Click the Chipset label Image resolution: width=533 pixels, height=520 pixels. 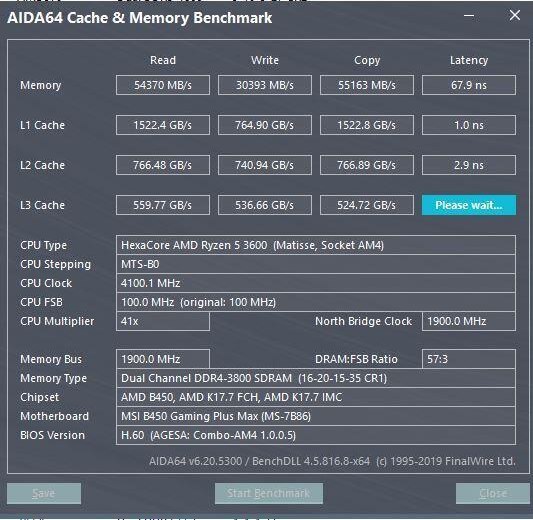[39, 397]
